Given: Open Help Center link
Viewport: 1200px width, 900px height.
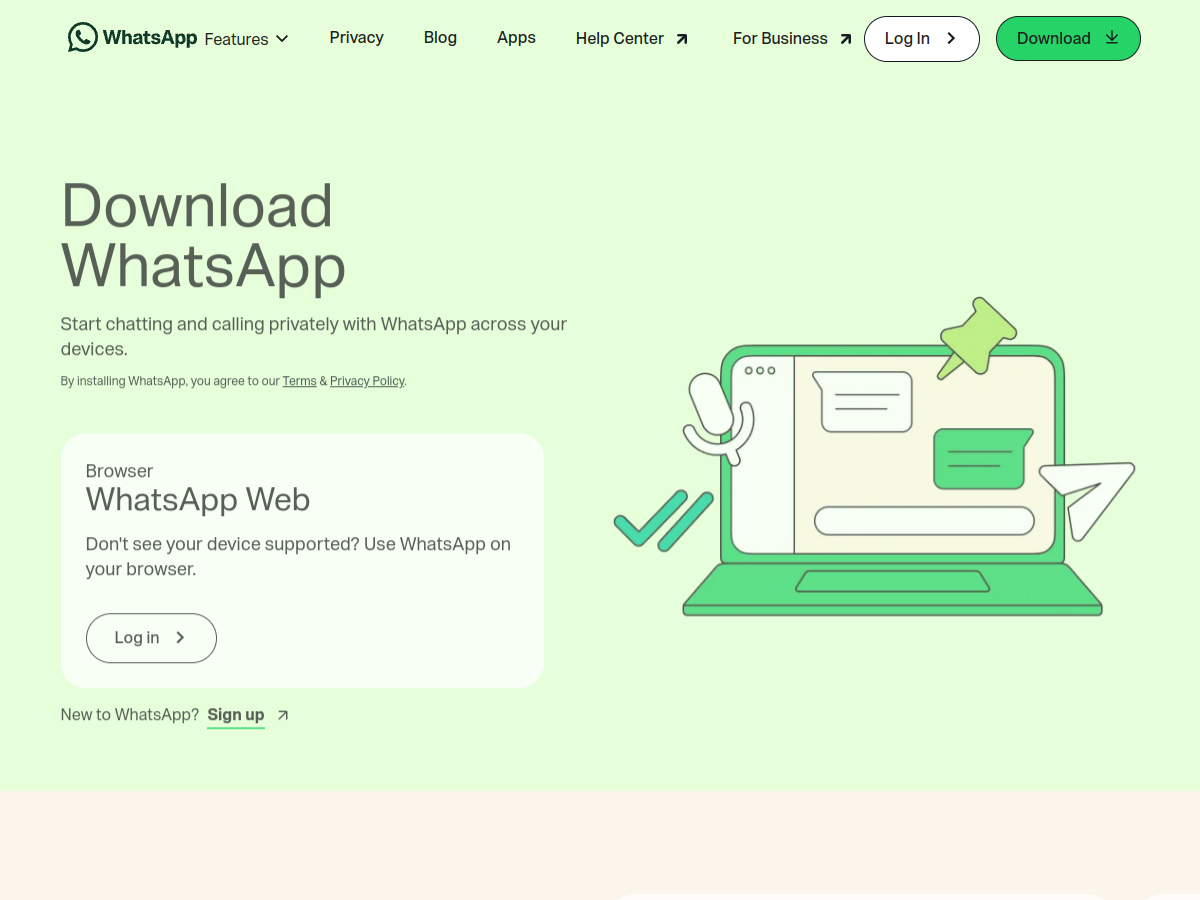Looking at the screenshot, I should 632,39.
